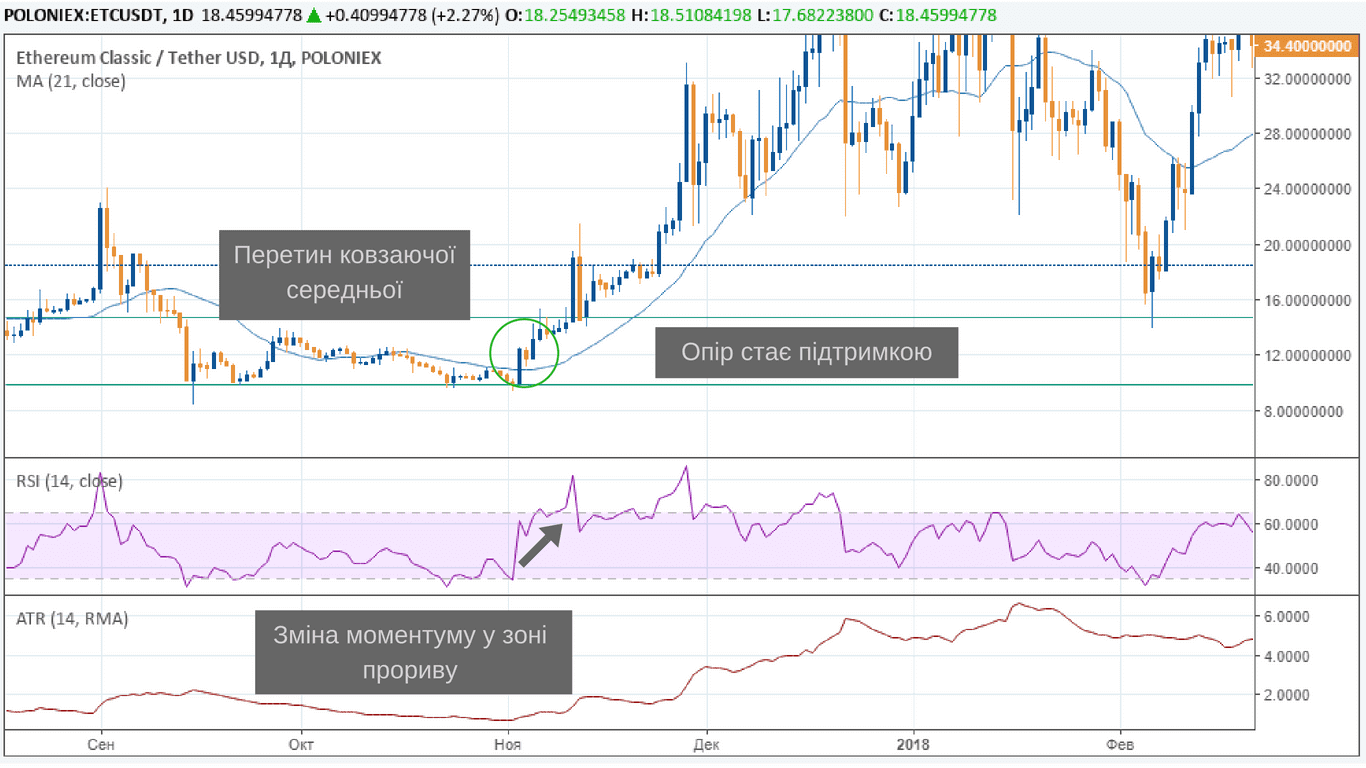Viewport: 1366px width, 768px height.
Task: Click the Фев month on time axis
Action: pos(1120,744)
